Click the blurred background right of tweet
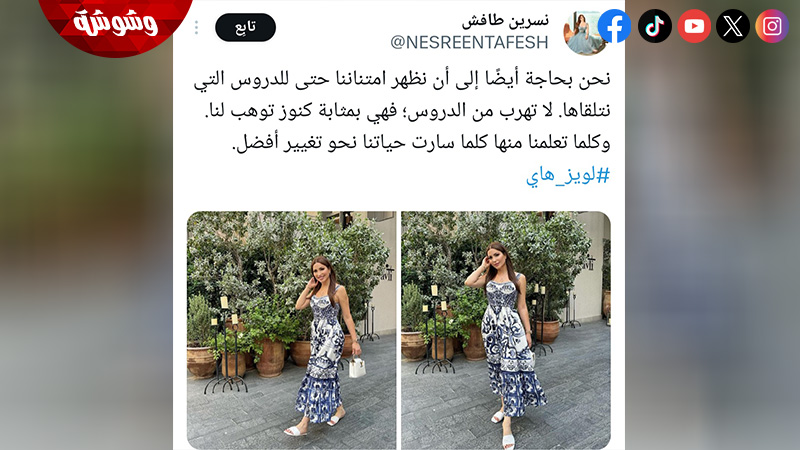 tap(712, 255)
